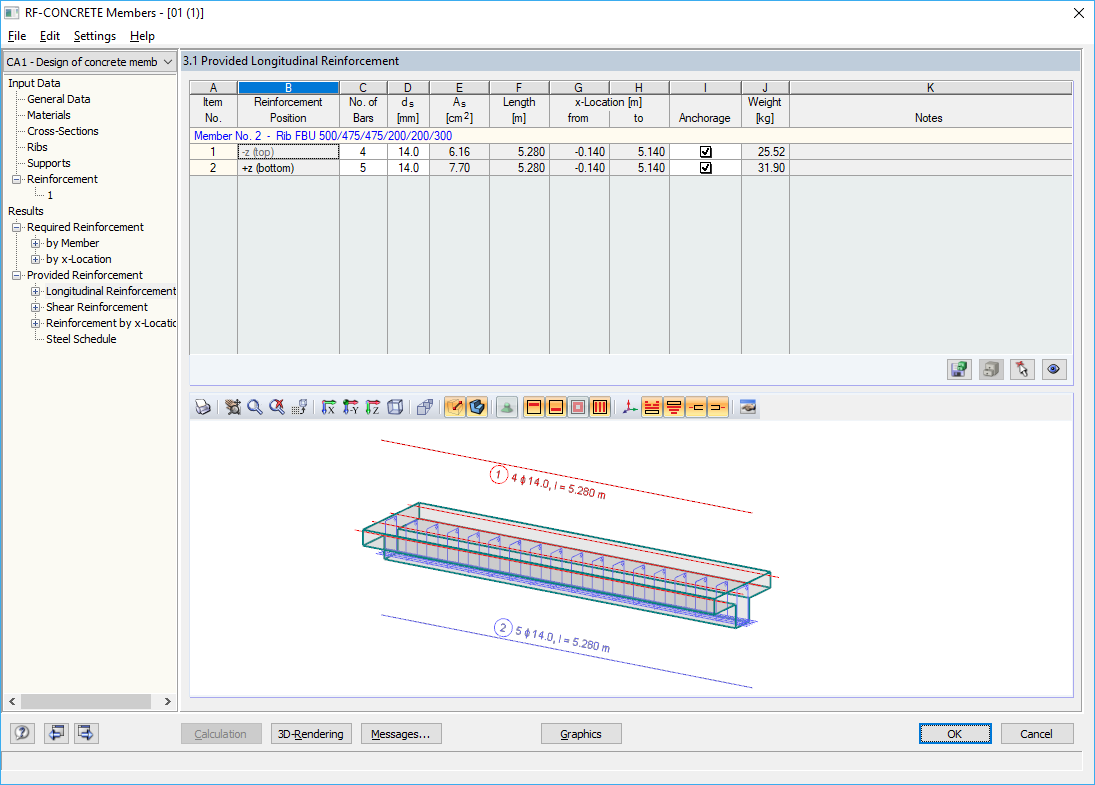Click the Cancel button
The image size is (1095, 785).
click(1036, 734)
